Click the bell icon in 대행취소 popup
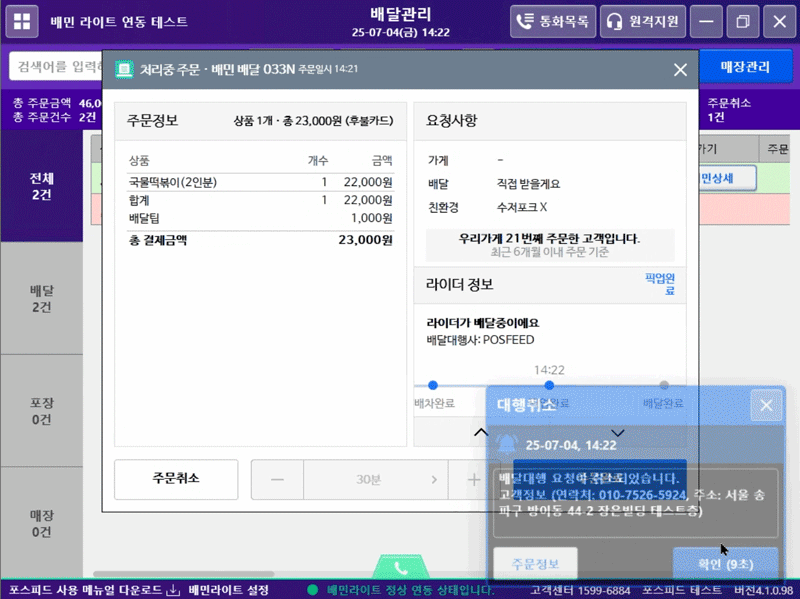The image size is (800, 599). (507, 444)
